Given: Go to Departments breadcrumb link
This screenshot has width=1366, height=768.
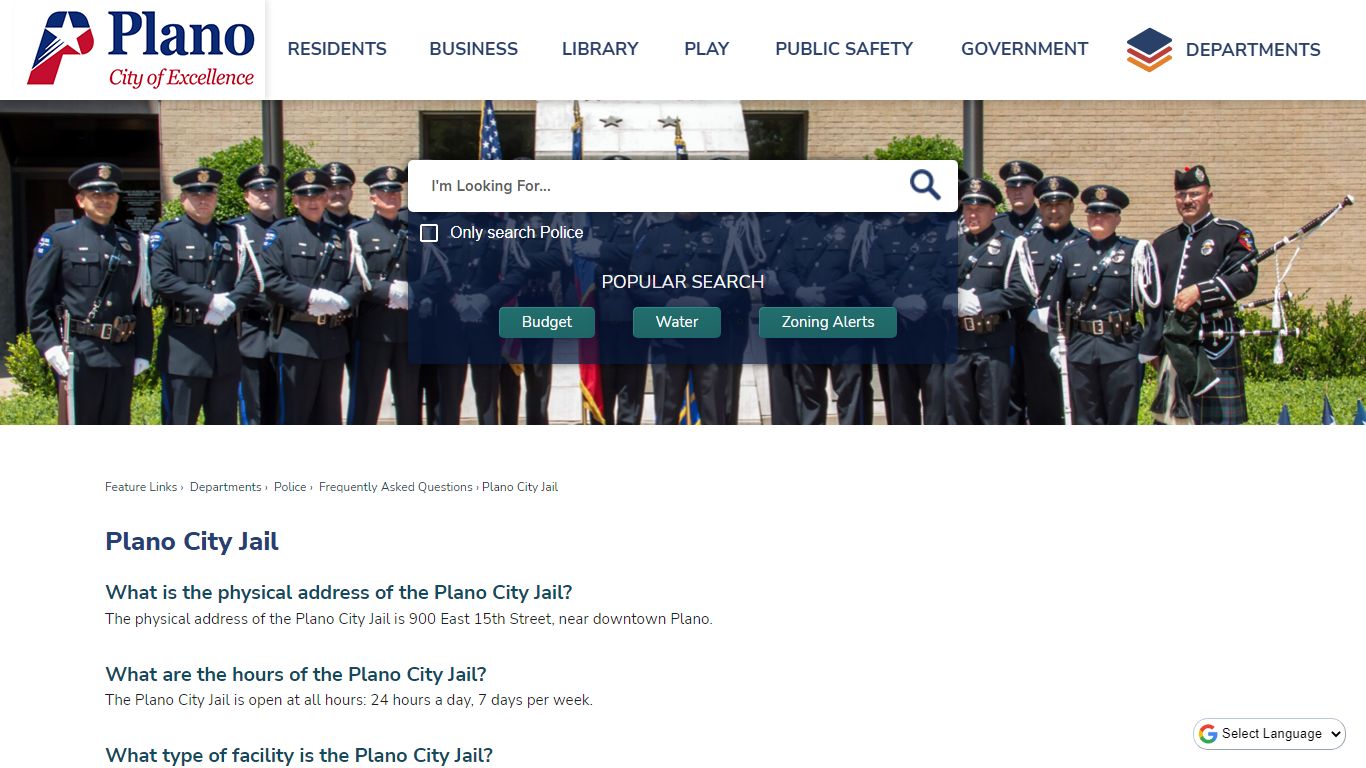Looking at the screenshot, I should click(226, 487).
